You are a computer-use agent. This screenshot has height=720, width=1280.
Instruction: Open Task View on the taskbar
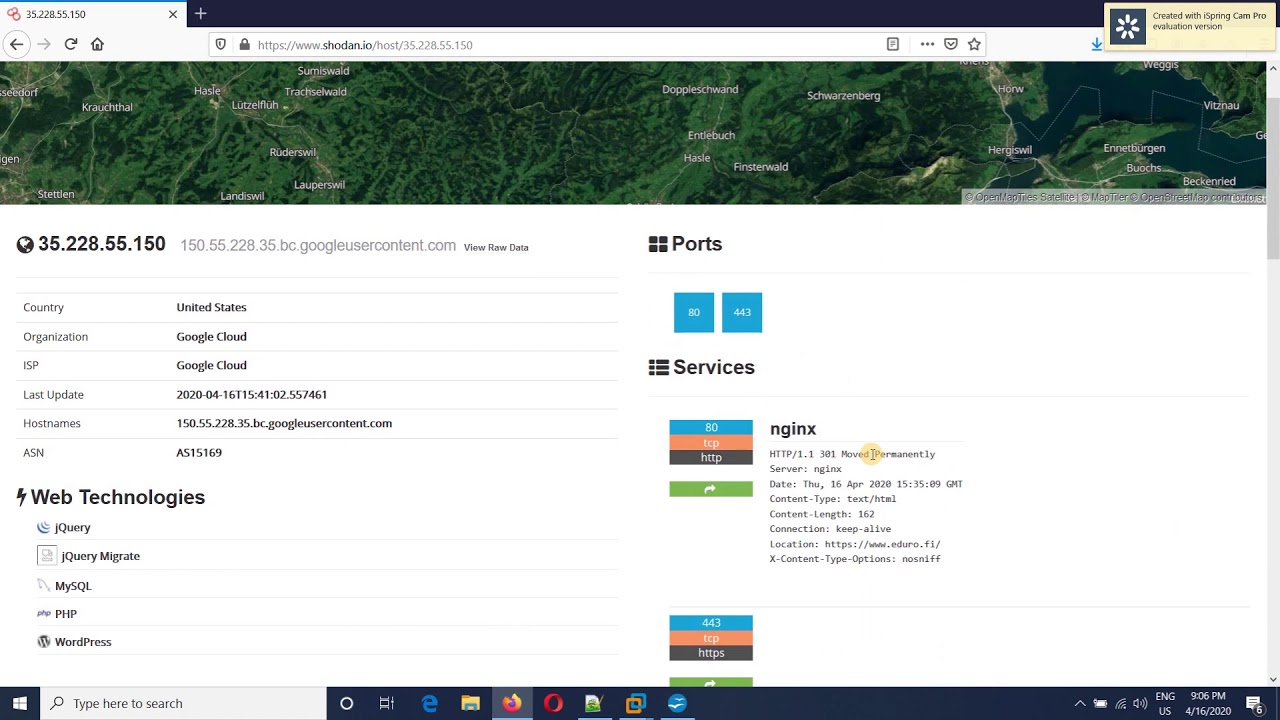[x=387, y=703]
